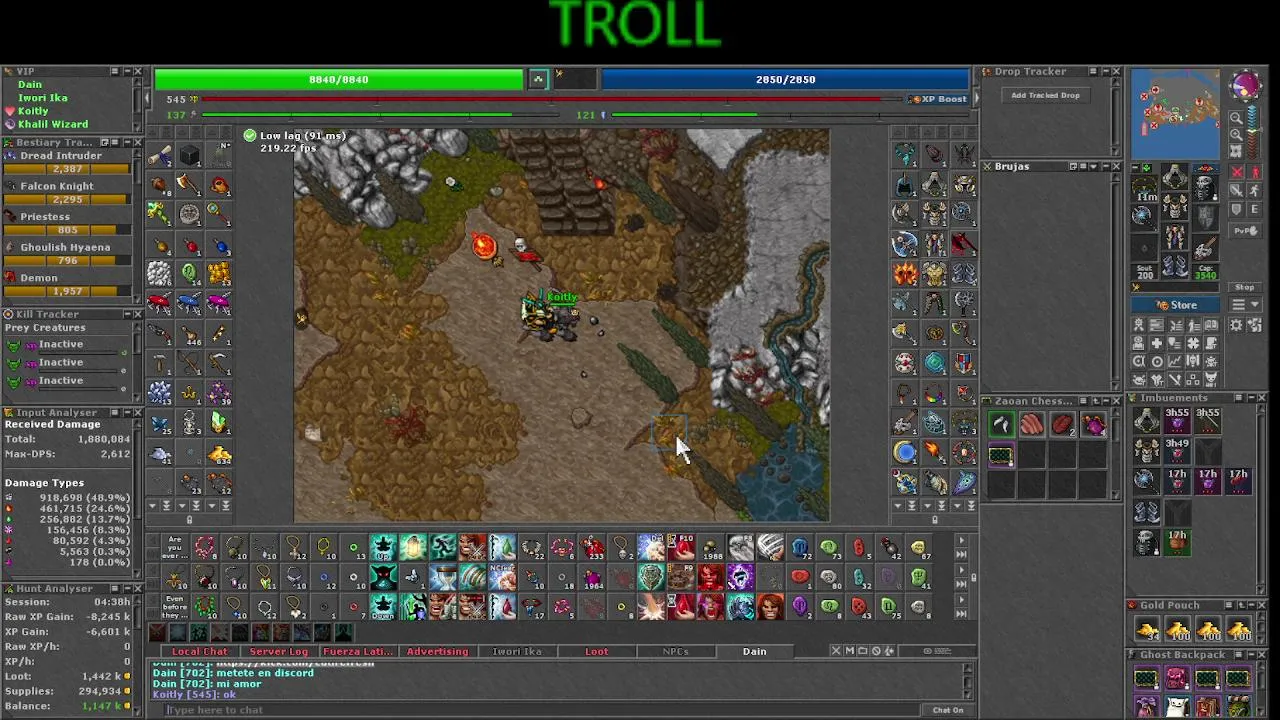Center the minimap on character
1280x720 pixels.
(1236, 151)
